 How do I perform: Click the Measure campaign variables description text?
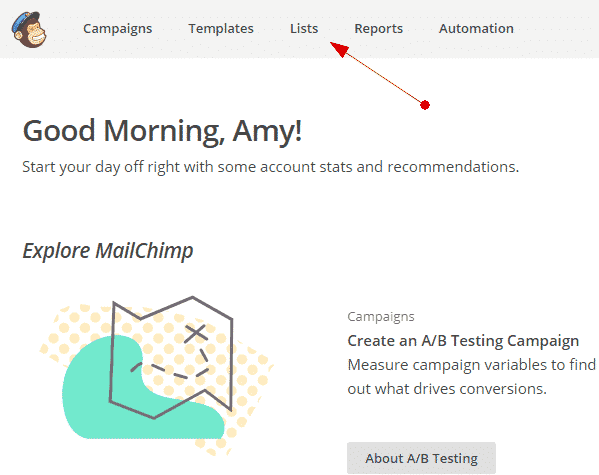(x=471, y=377)
